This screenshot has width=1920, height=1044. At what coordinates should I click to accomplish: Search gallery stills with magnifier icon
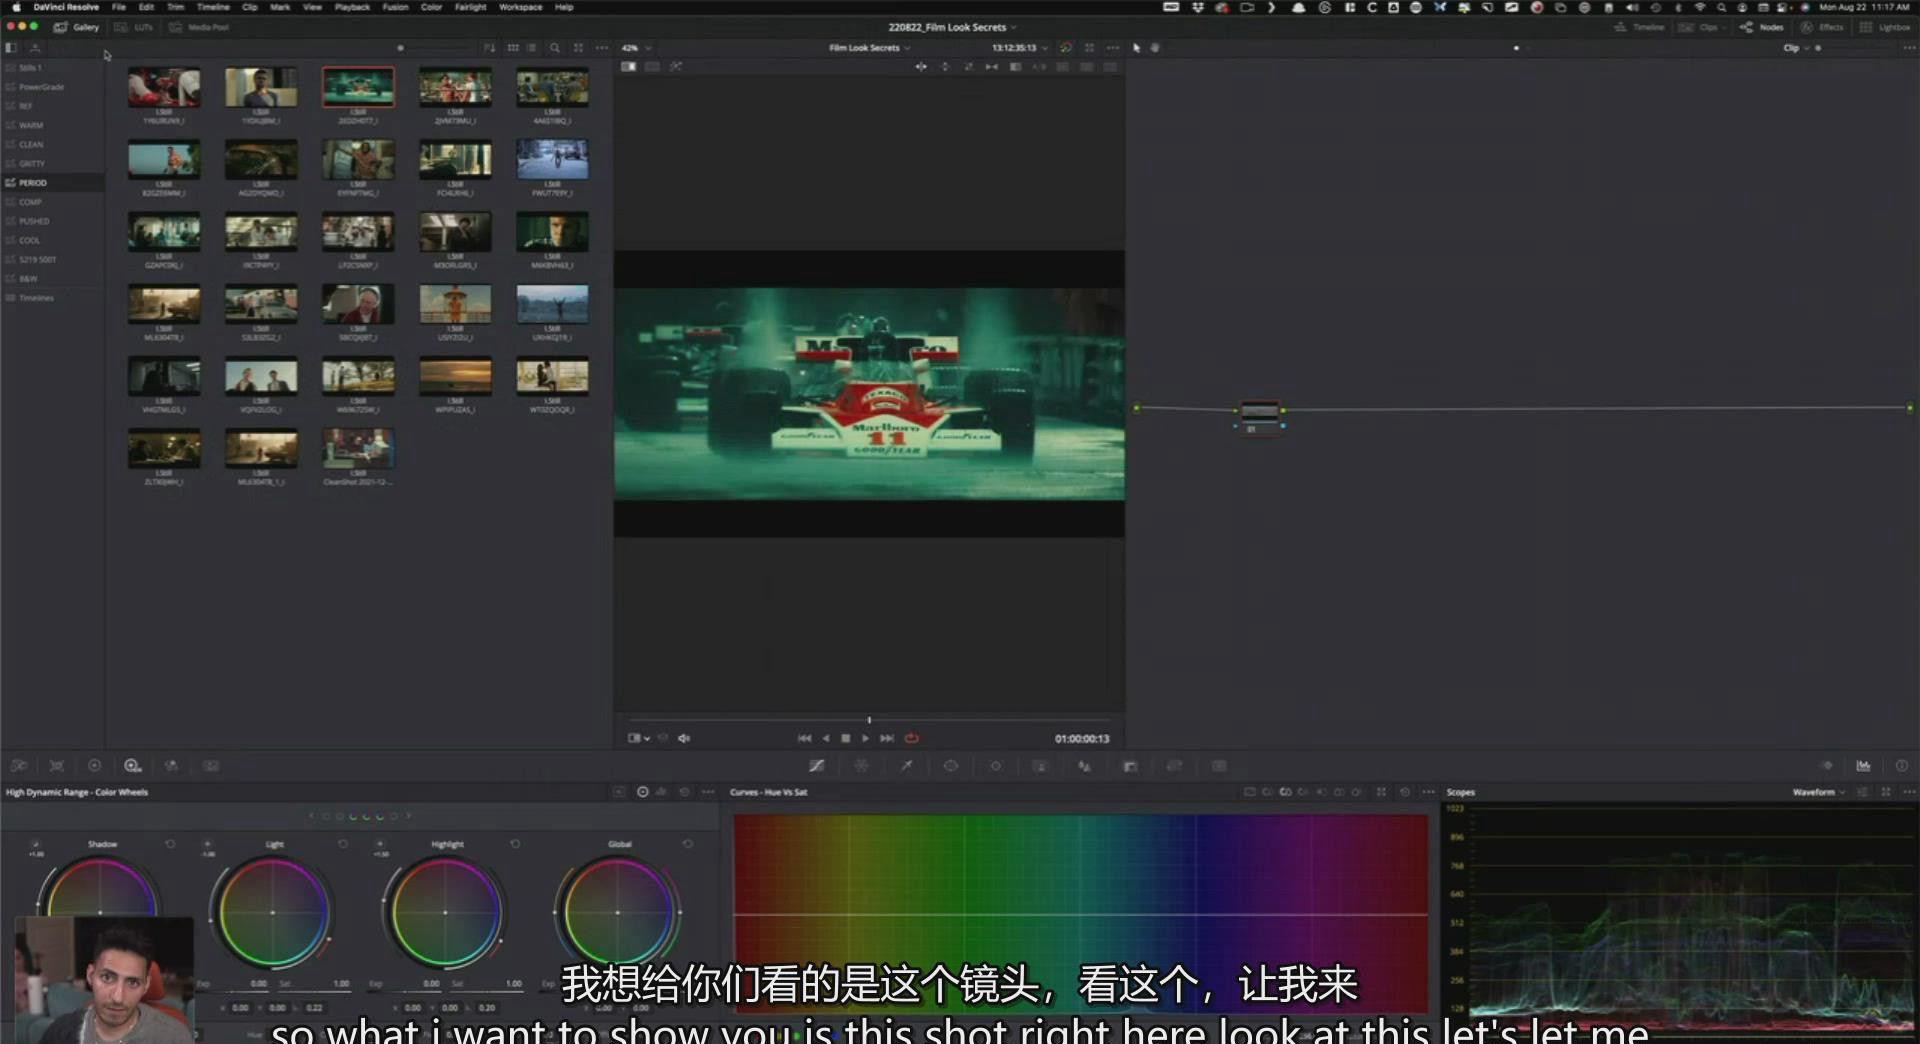click(555, 48)
